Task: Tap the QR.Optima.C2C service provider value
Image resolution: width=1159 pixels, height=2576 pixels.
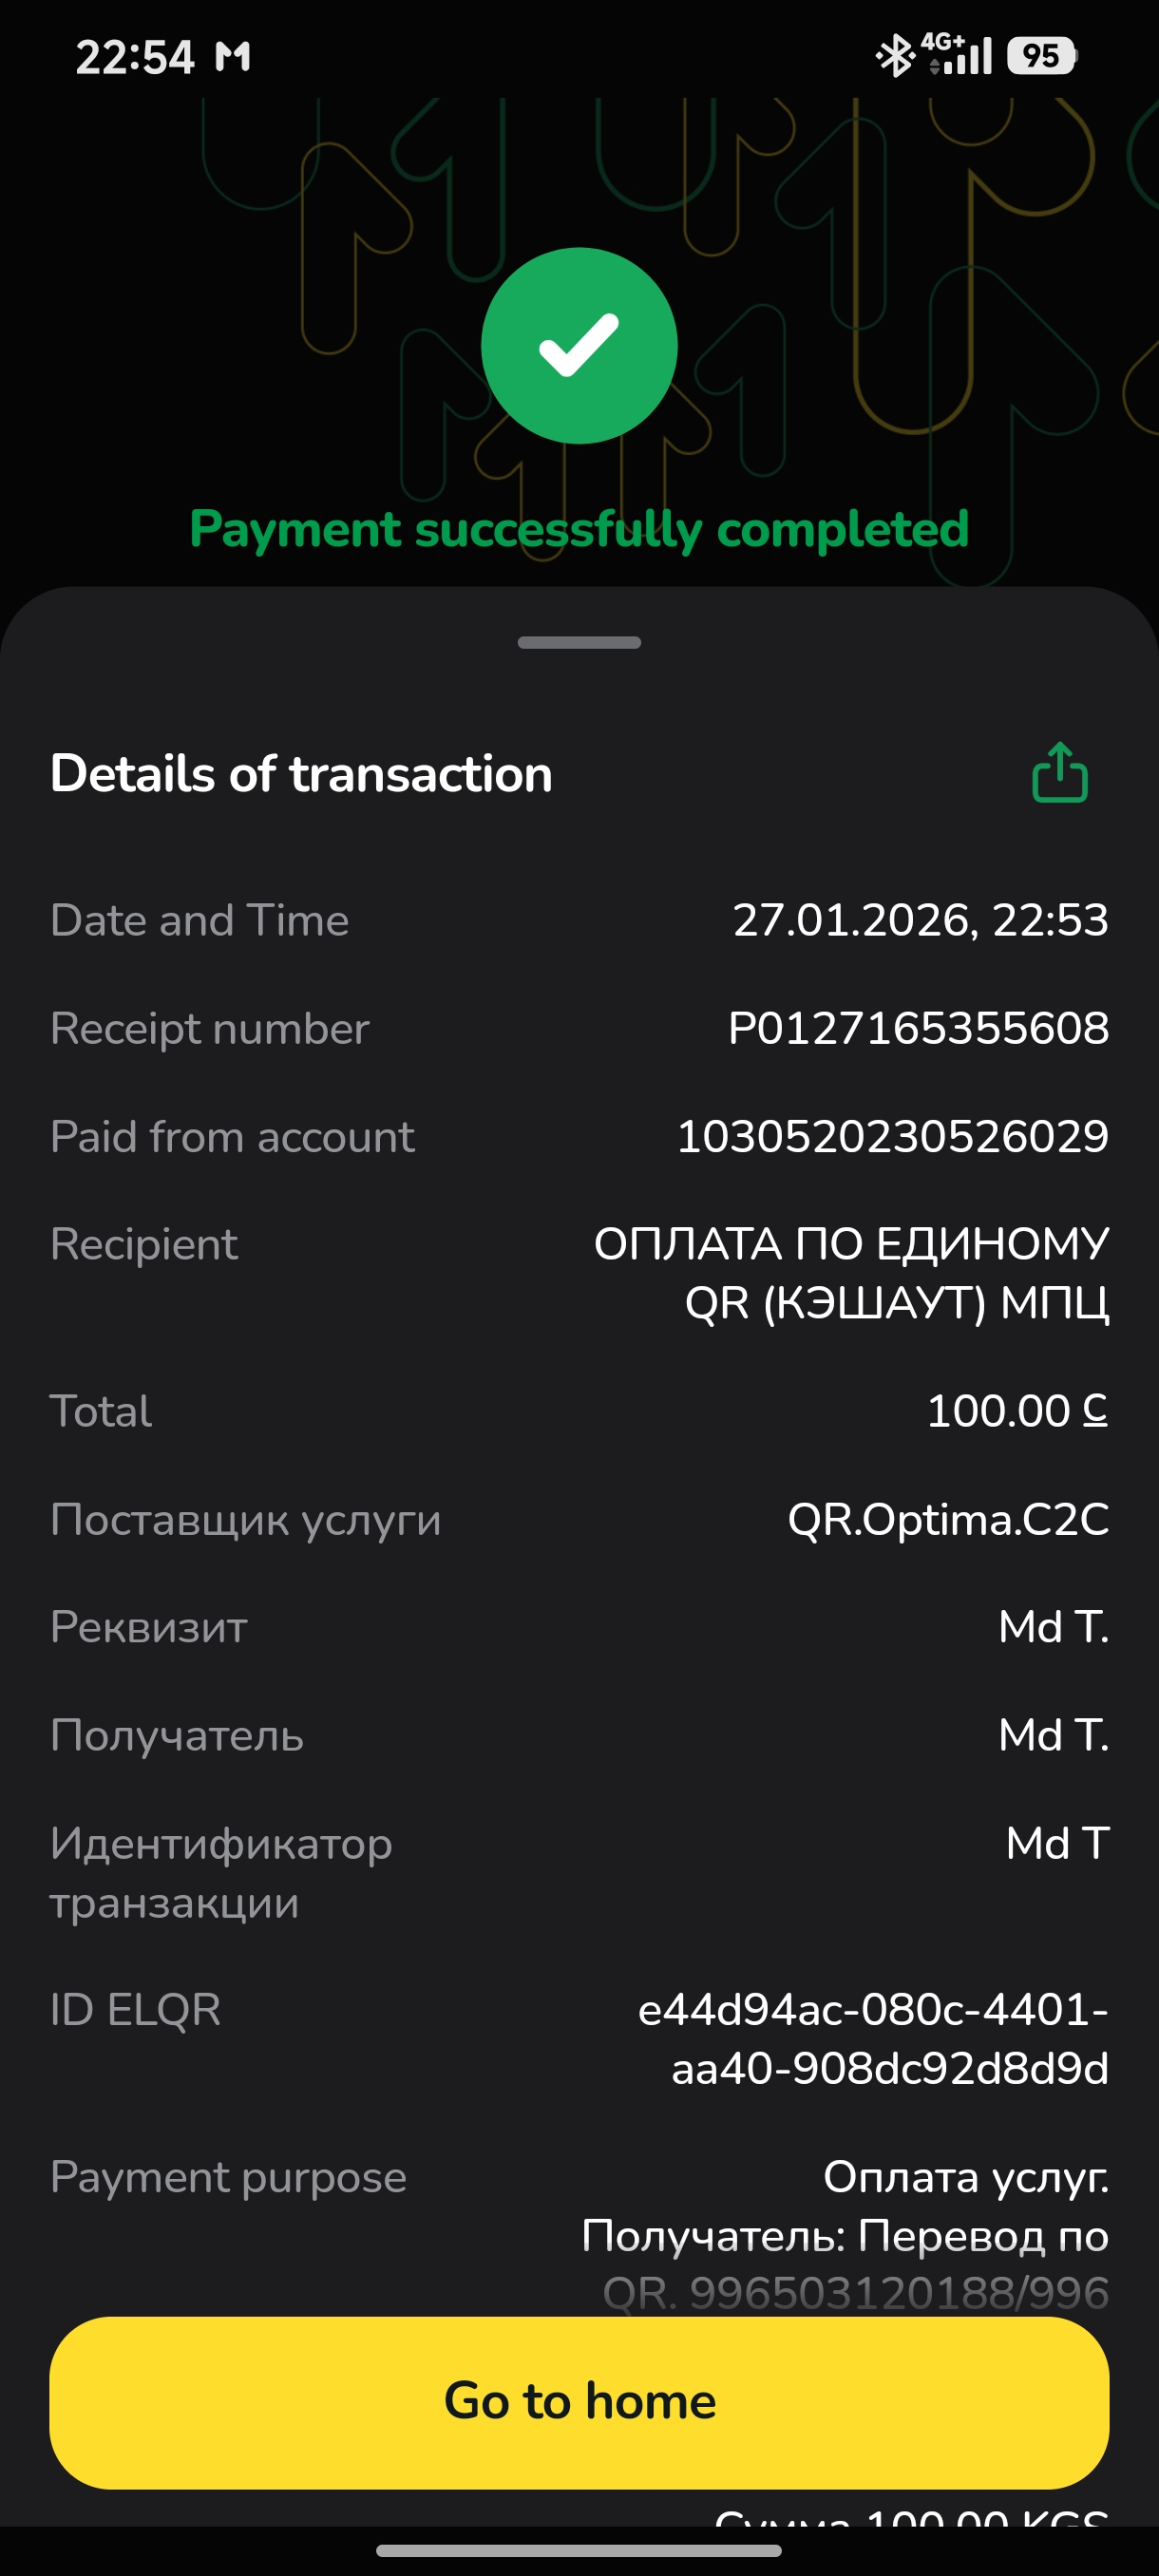Action: [947, 1519]
